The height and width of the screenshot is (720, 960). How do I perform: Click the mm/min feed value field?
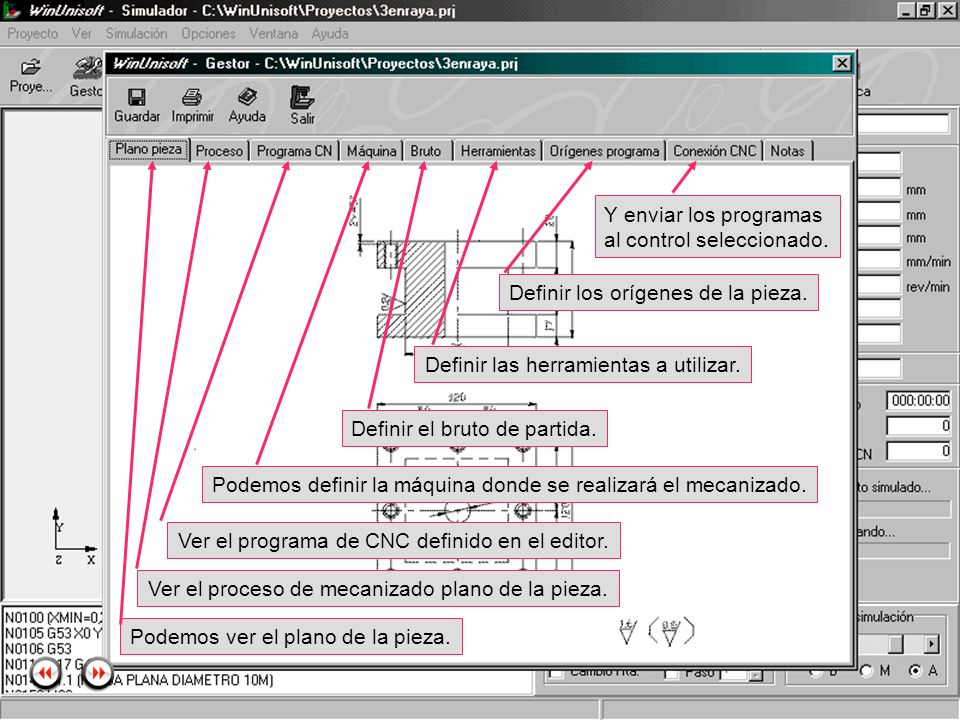click(879, 261)
